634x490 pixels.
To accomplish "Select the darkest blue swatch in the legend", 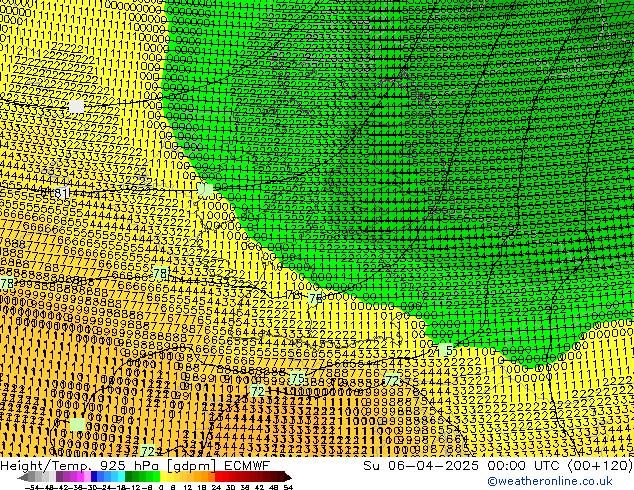I will [94, 477].
